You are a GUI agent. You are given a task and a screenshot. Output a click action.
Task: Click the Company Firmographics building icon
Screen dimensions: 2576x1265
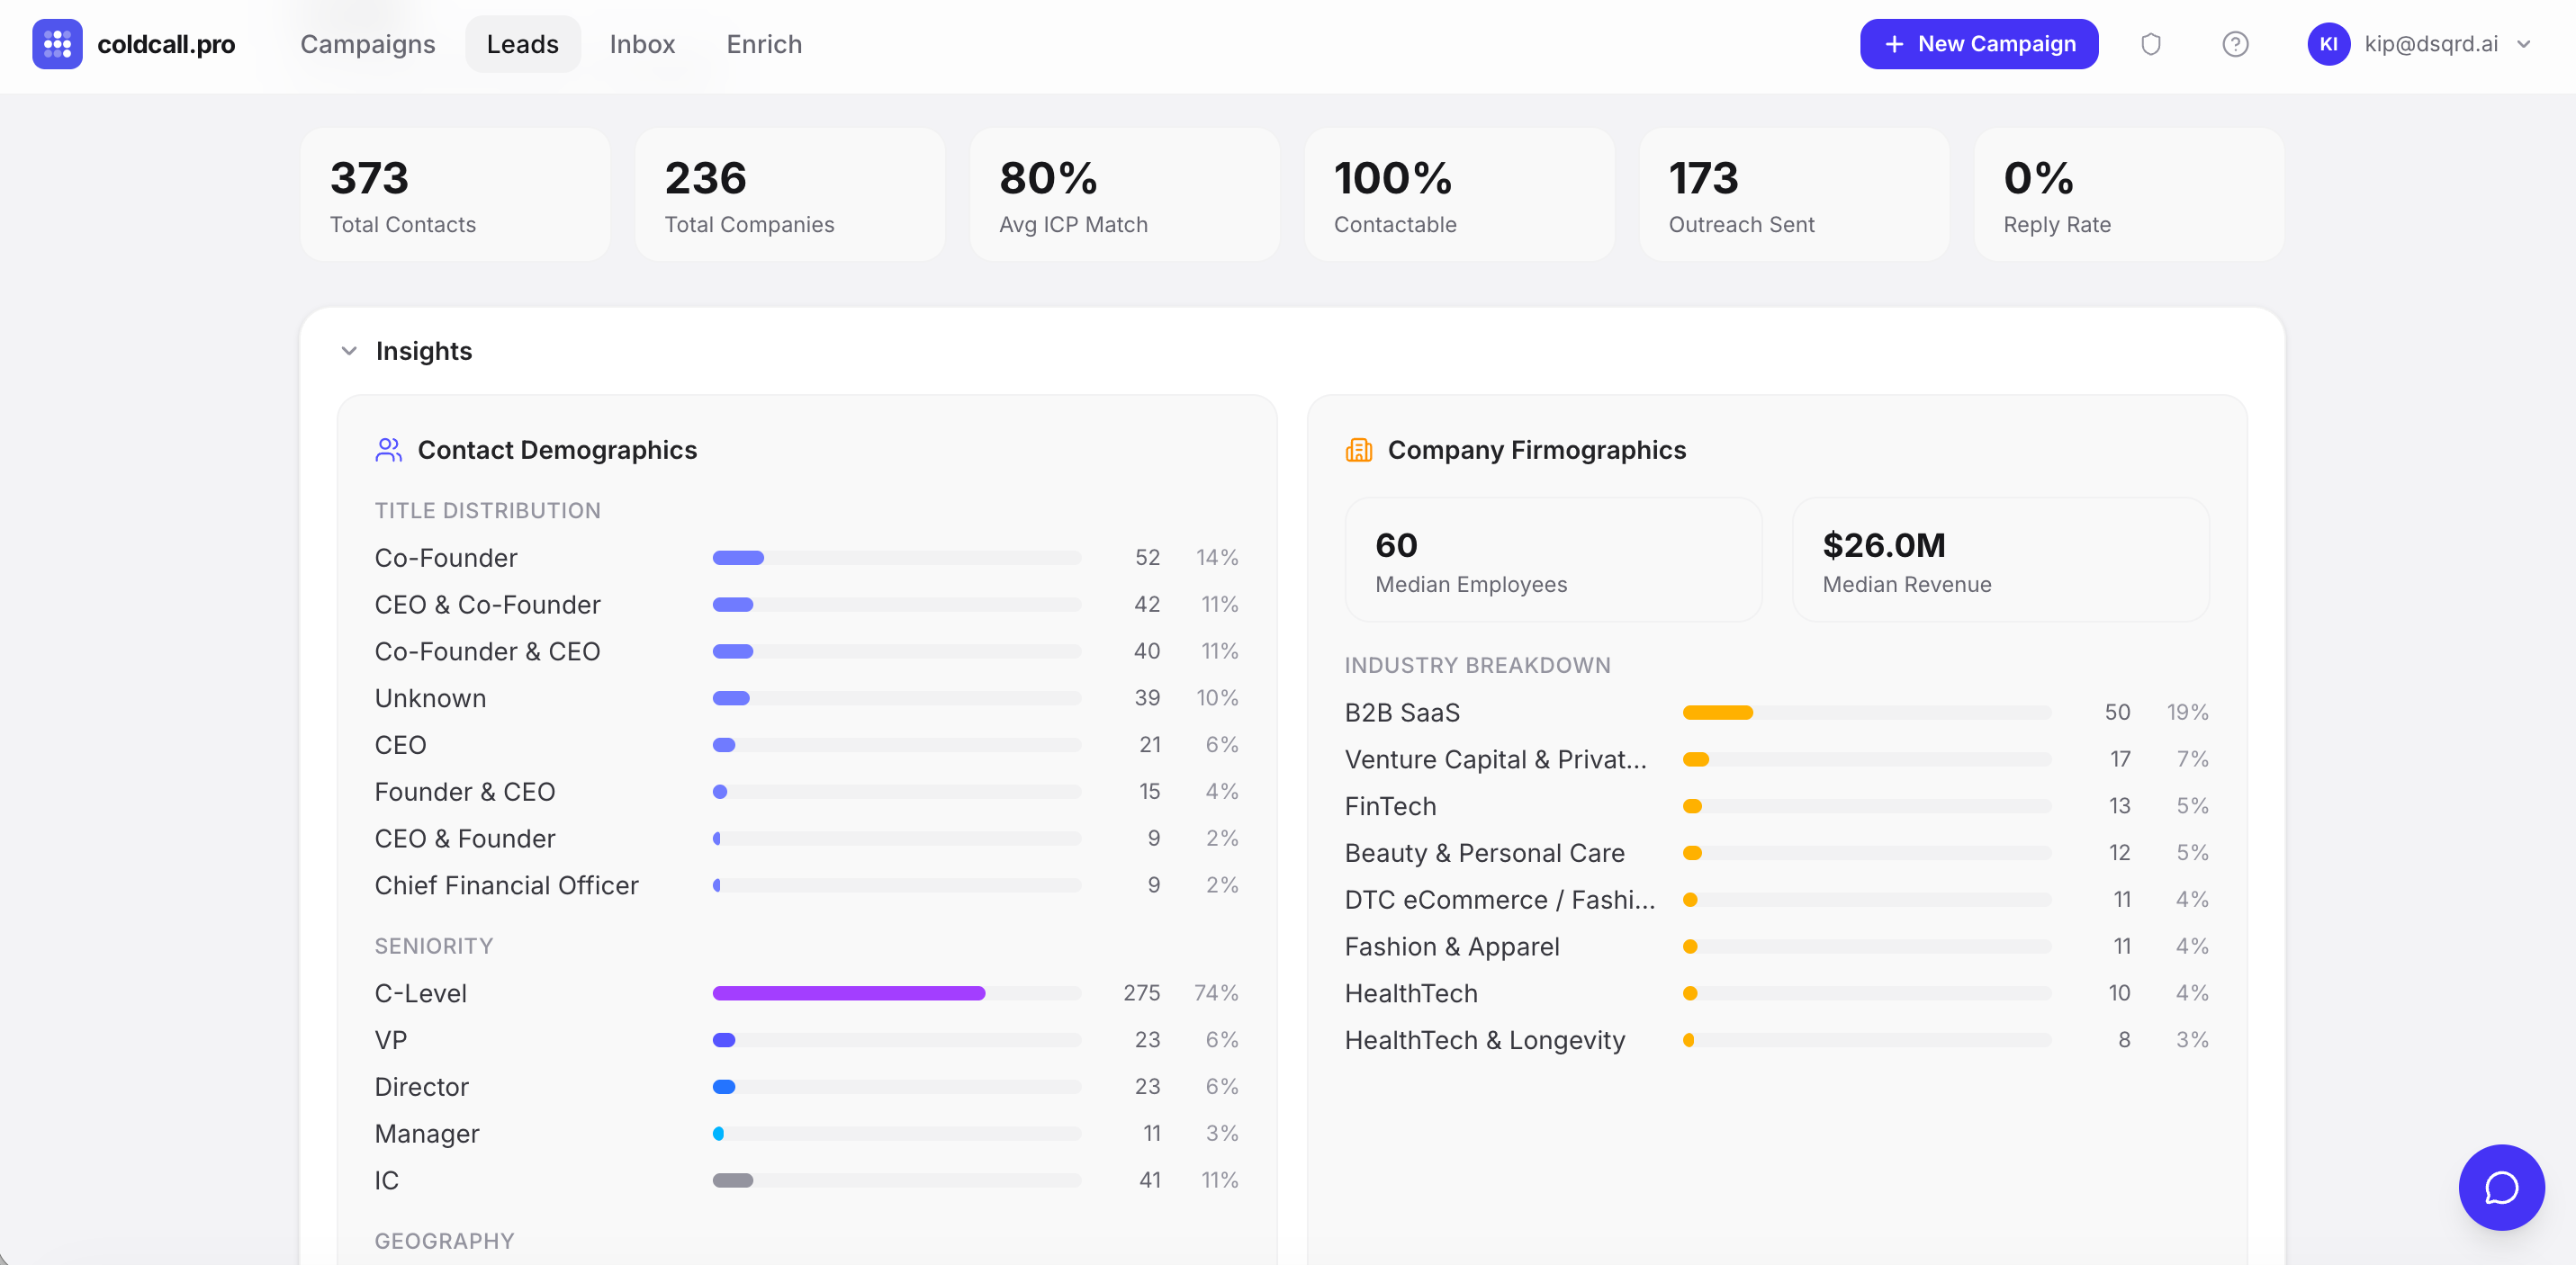1358,450
